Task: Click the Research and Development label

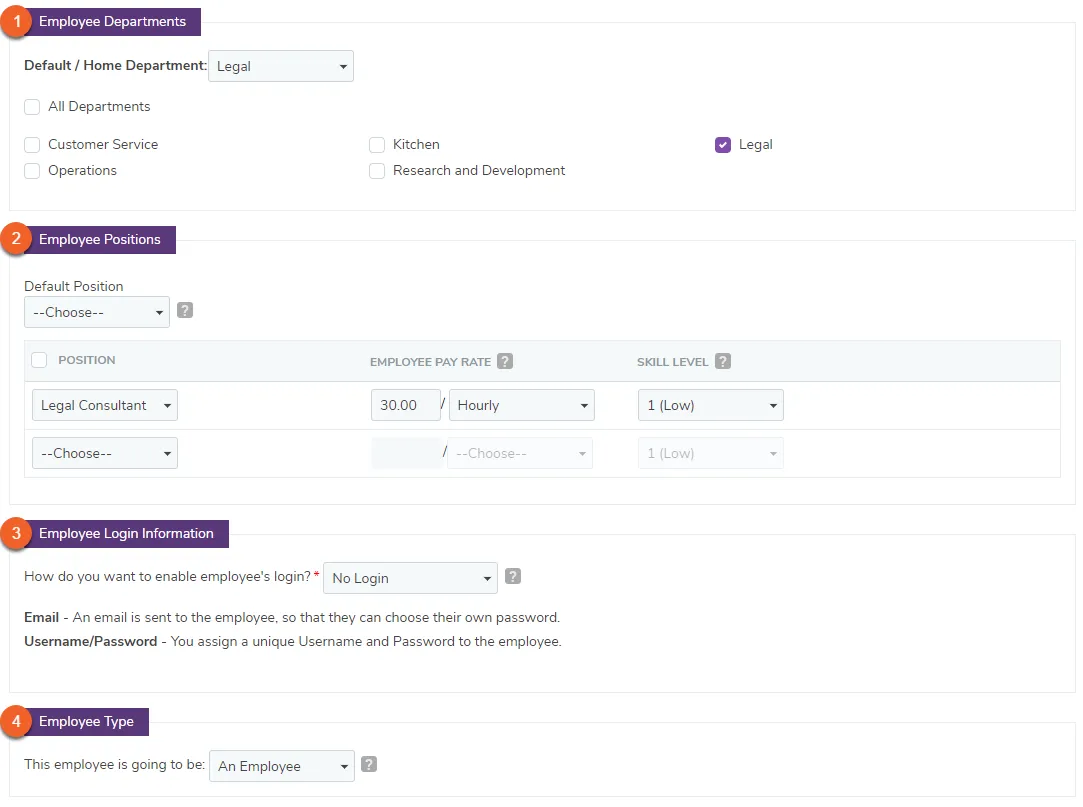Action: [479, 171]
